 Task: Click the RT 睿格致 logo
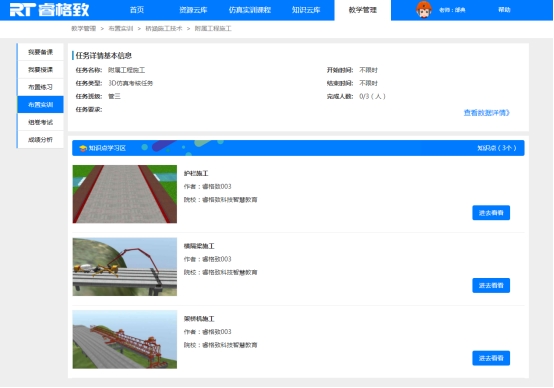click(x=49, y=10)
